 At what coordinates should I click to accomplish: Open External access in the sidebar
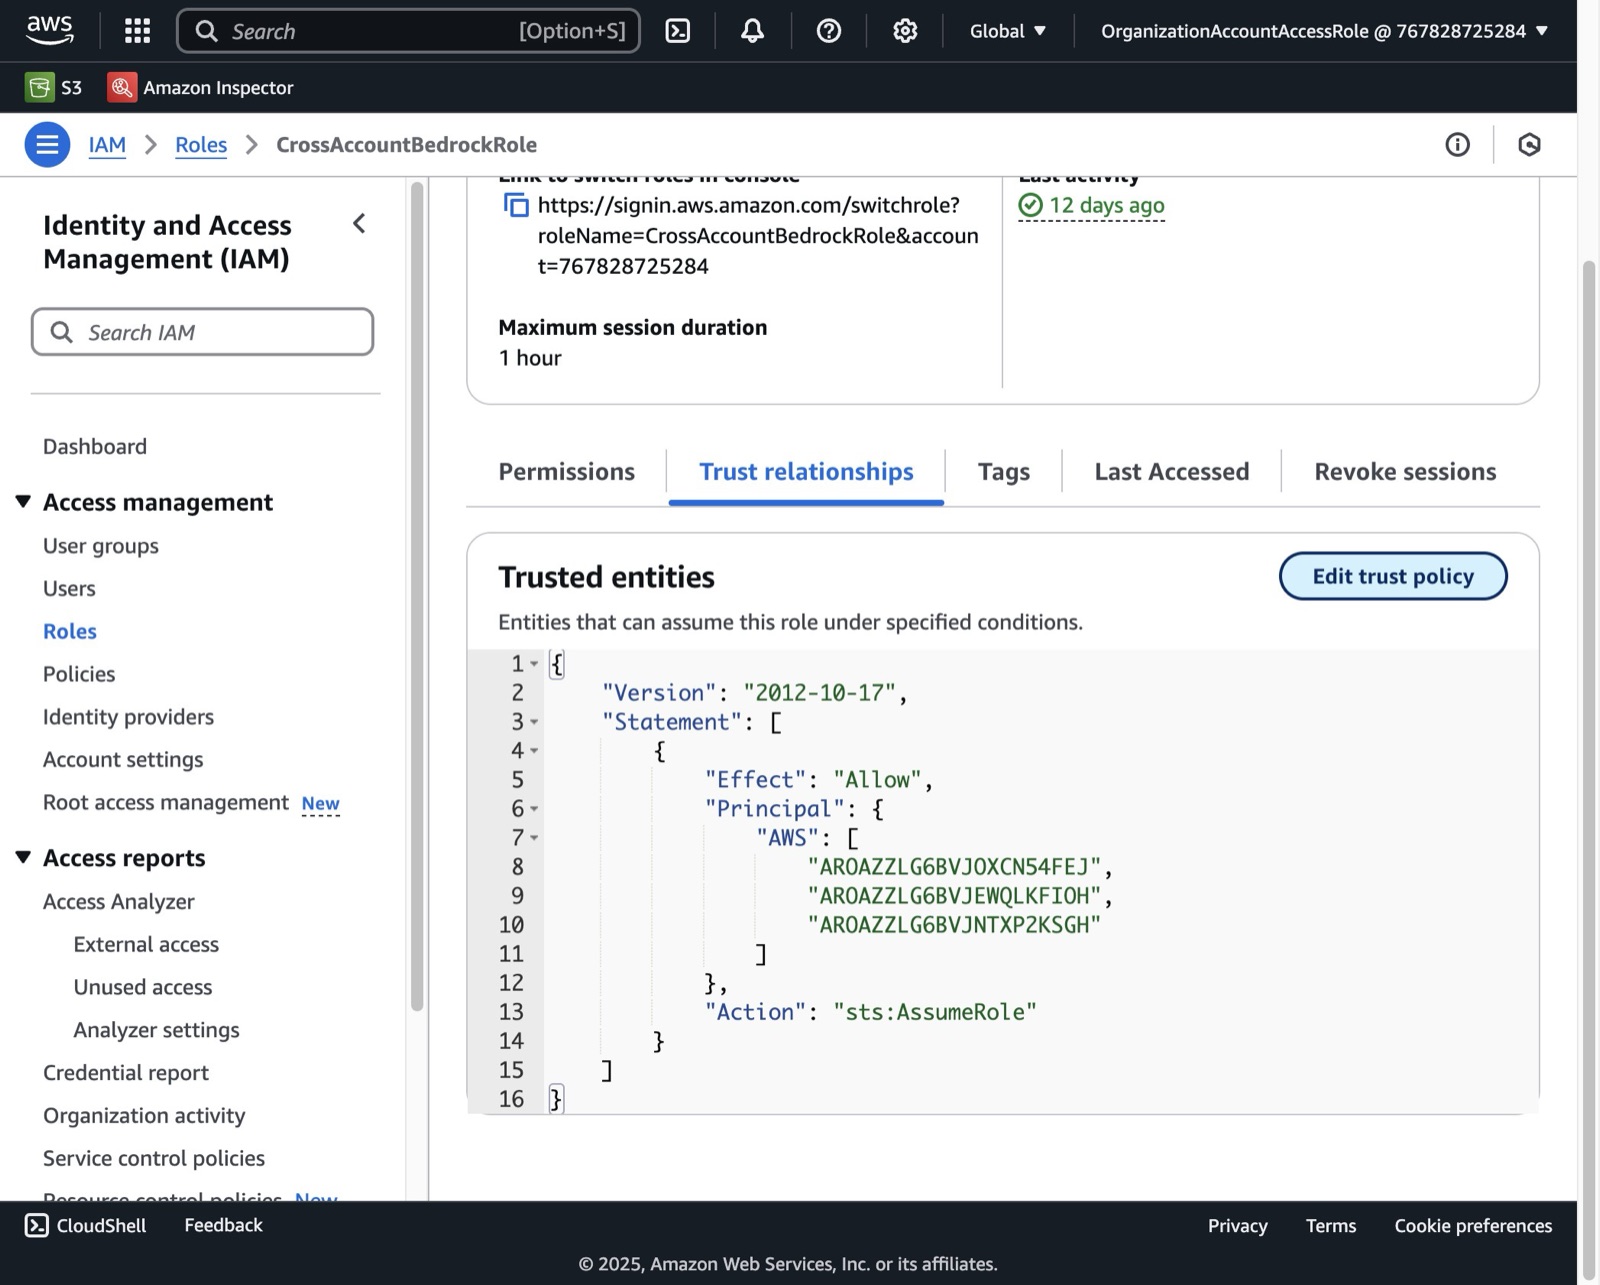pos(146,944)
